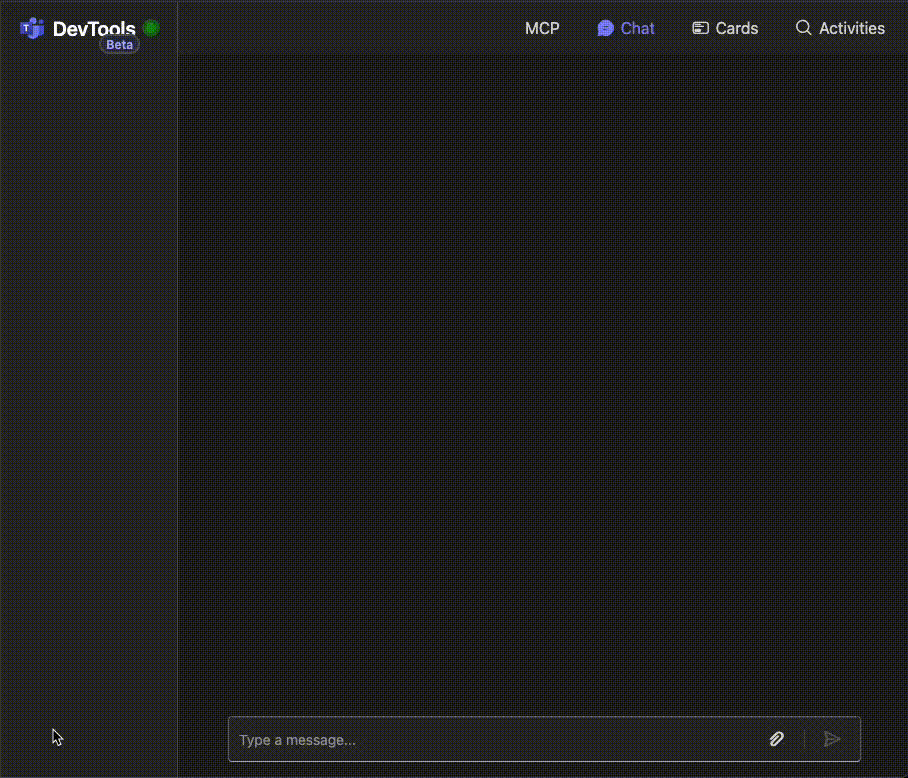Click the vertical border separating sidebar and chat

(178, 400)
